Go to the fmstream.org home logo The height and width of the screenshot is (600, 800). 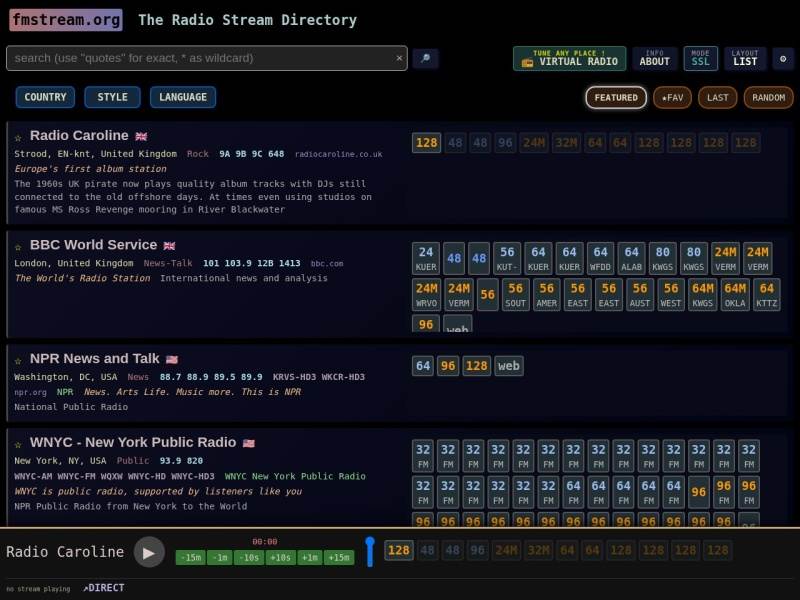tap(66, 20)
